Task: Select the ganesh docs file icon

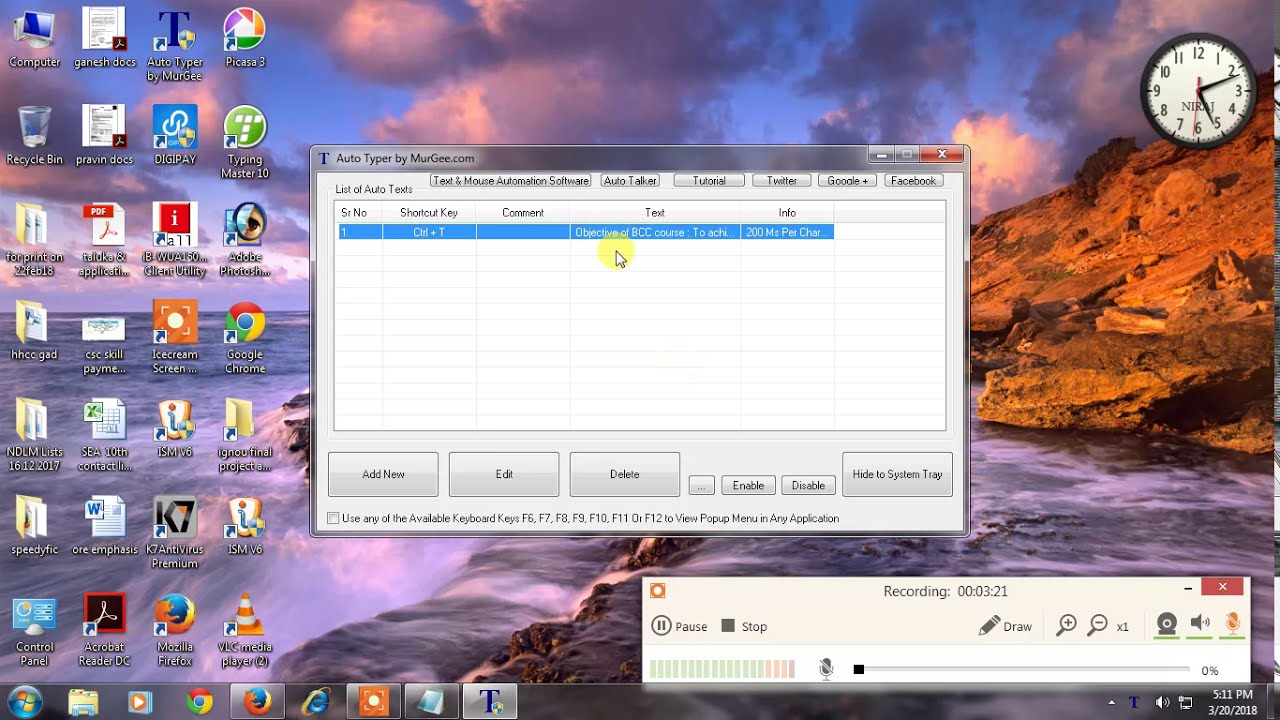Action: pos(105,38)
